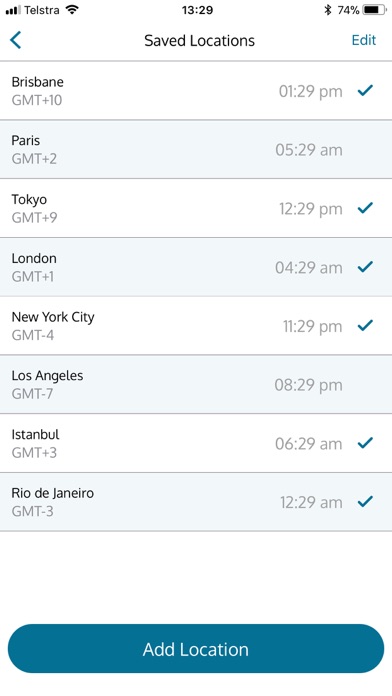Tap the back arrow icon
The height and width of the screenshot is (696, 392).
tap(16, 40)
